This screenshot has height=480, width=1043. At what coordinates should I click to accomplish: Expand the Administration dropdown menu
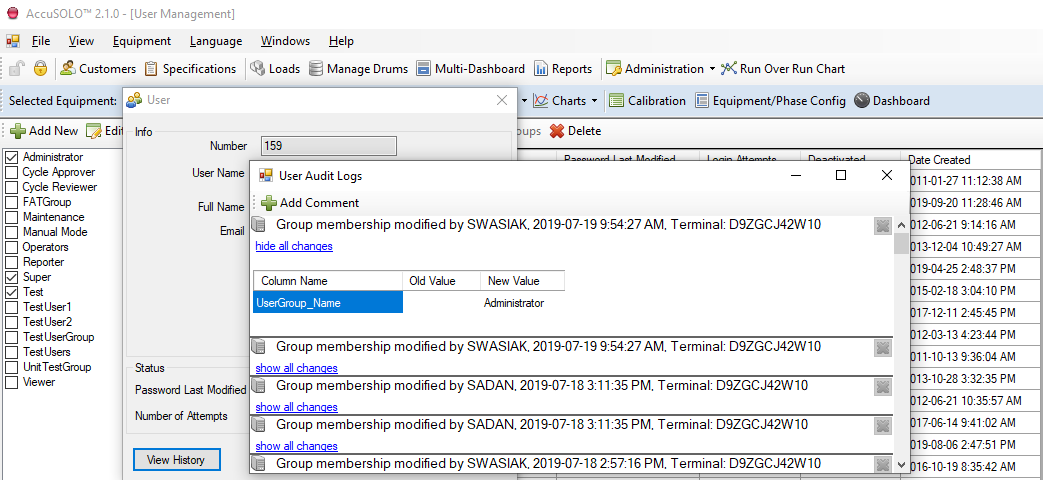712,70
